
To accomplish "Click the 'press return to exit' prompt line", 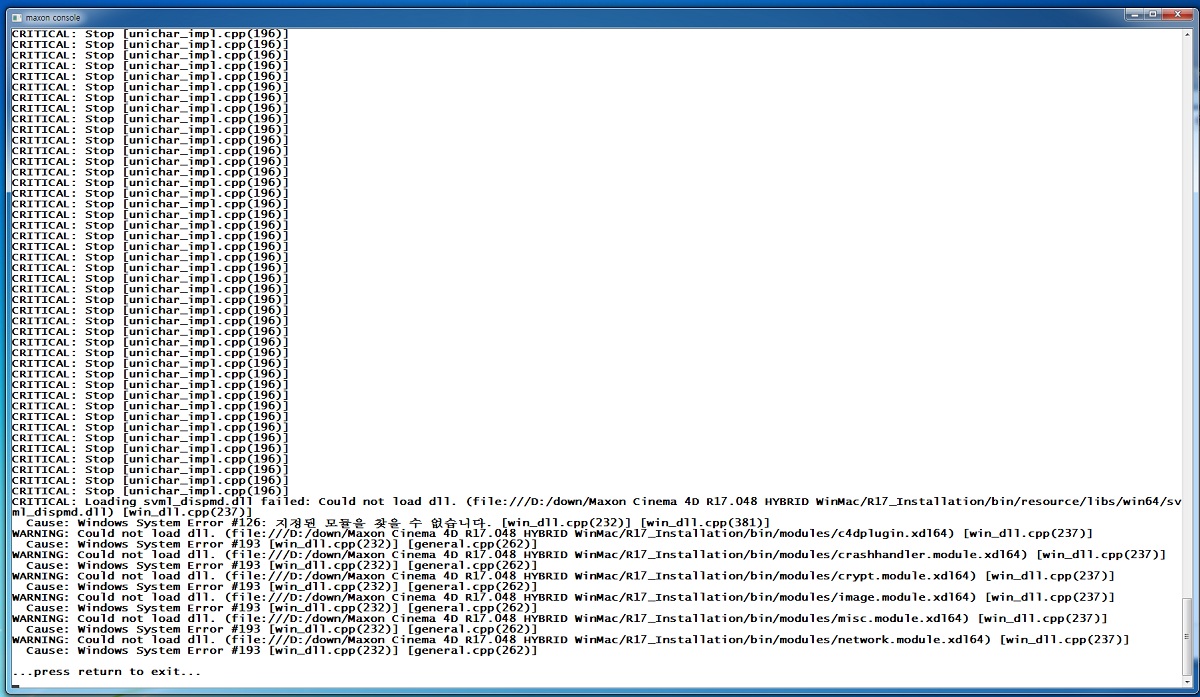I will (106, 671).
